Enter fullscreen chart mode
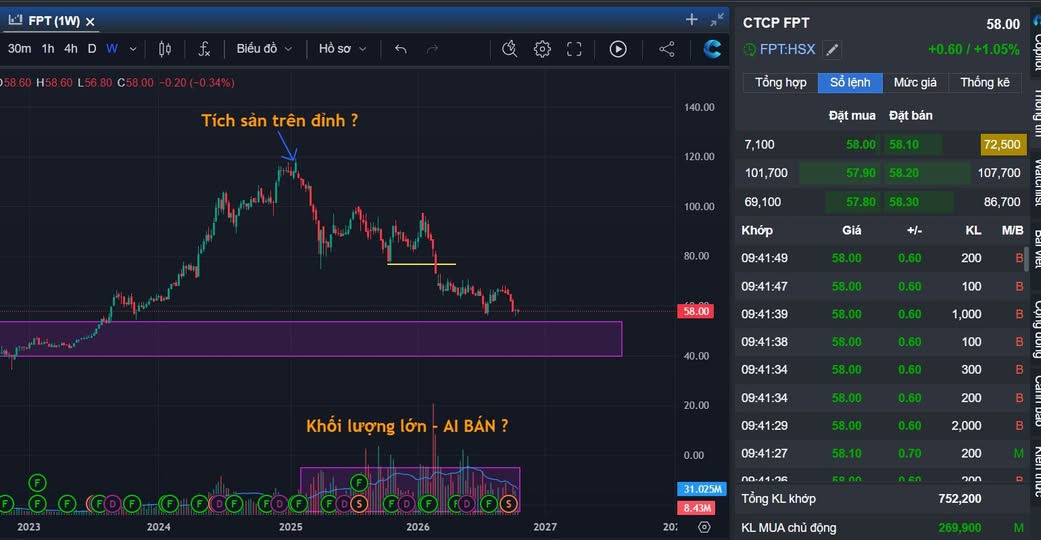1041x540 pixels. point(574,49)
